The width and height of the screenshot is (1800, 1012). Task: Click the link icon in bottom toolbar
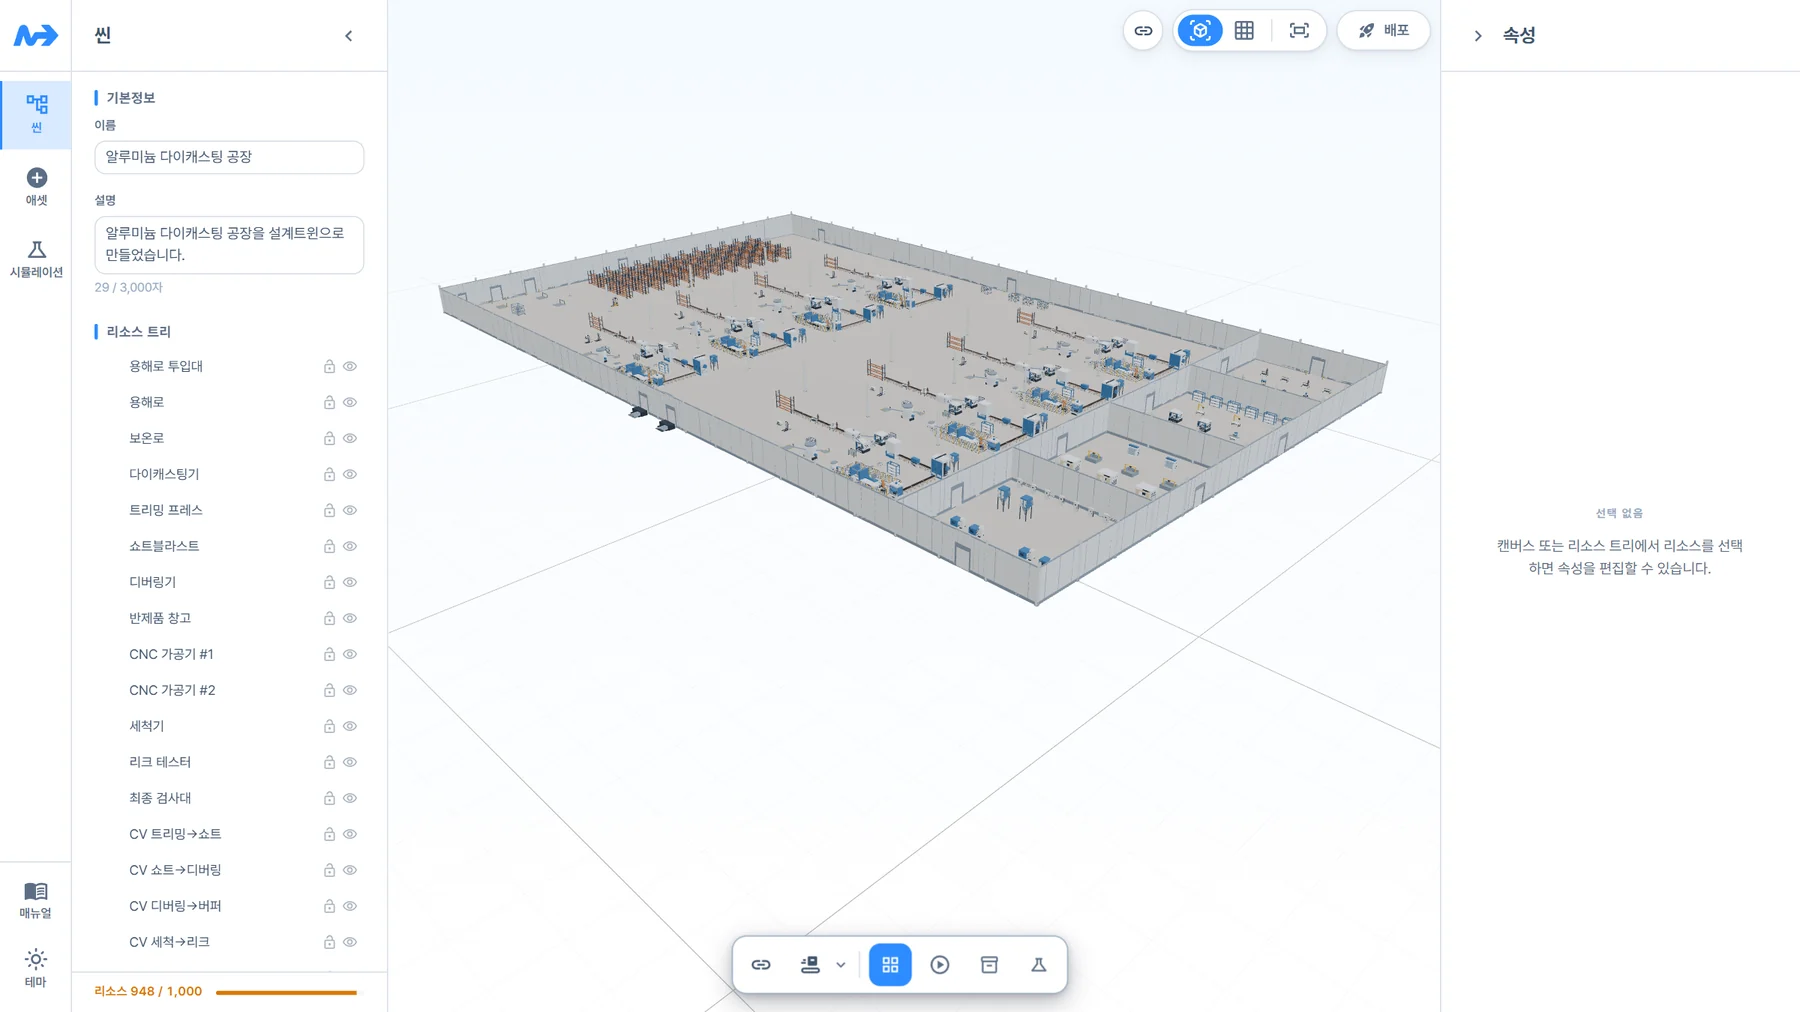(761, 965)
